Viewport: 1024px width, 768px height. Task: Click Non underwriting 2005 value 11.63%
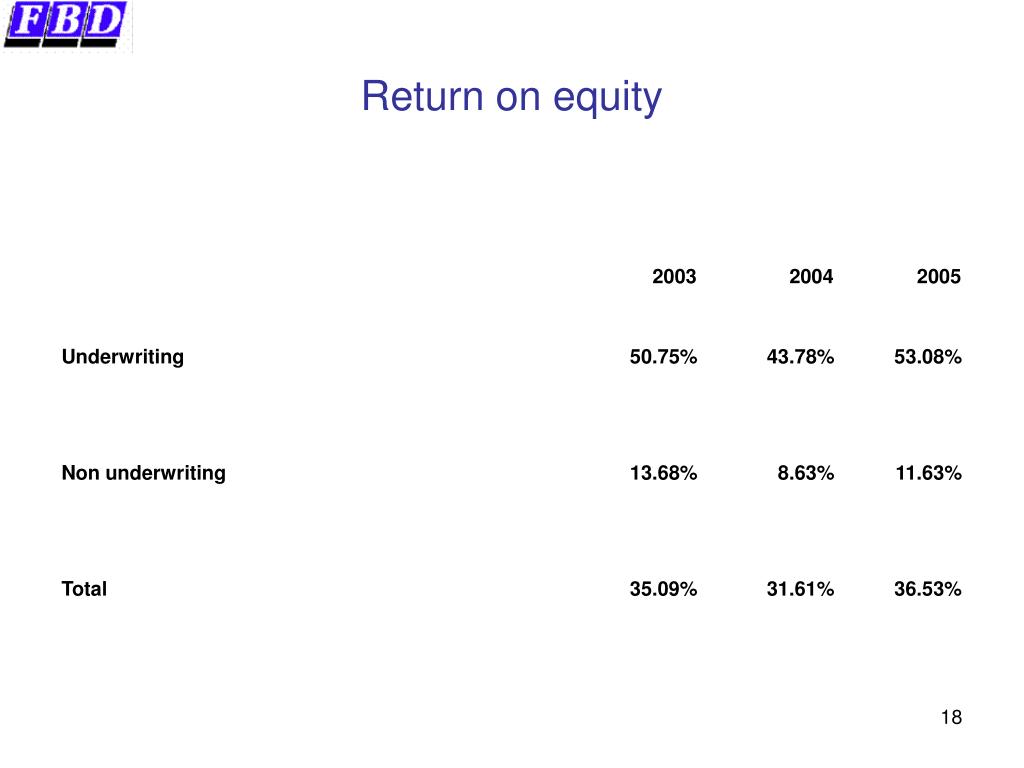pyautogui.click(x=928, y=473)
